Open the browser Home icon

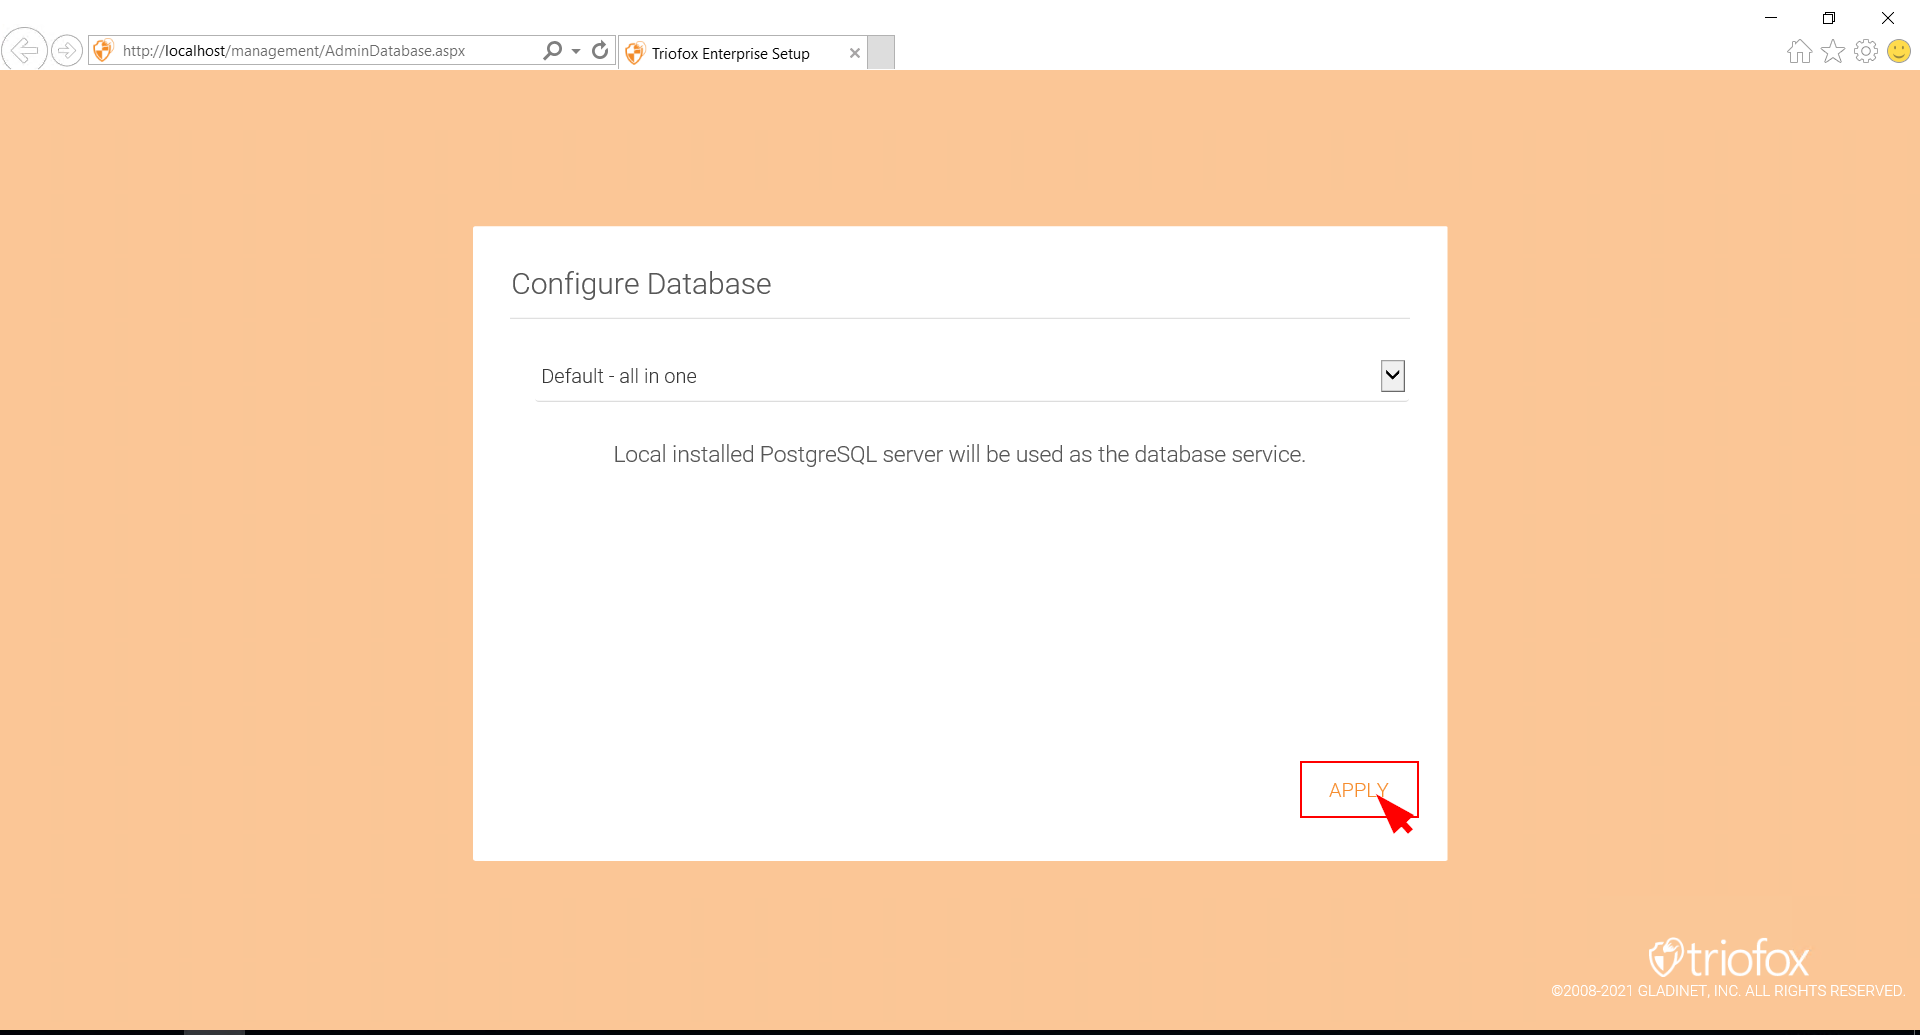click(x=1799, y=51)
